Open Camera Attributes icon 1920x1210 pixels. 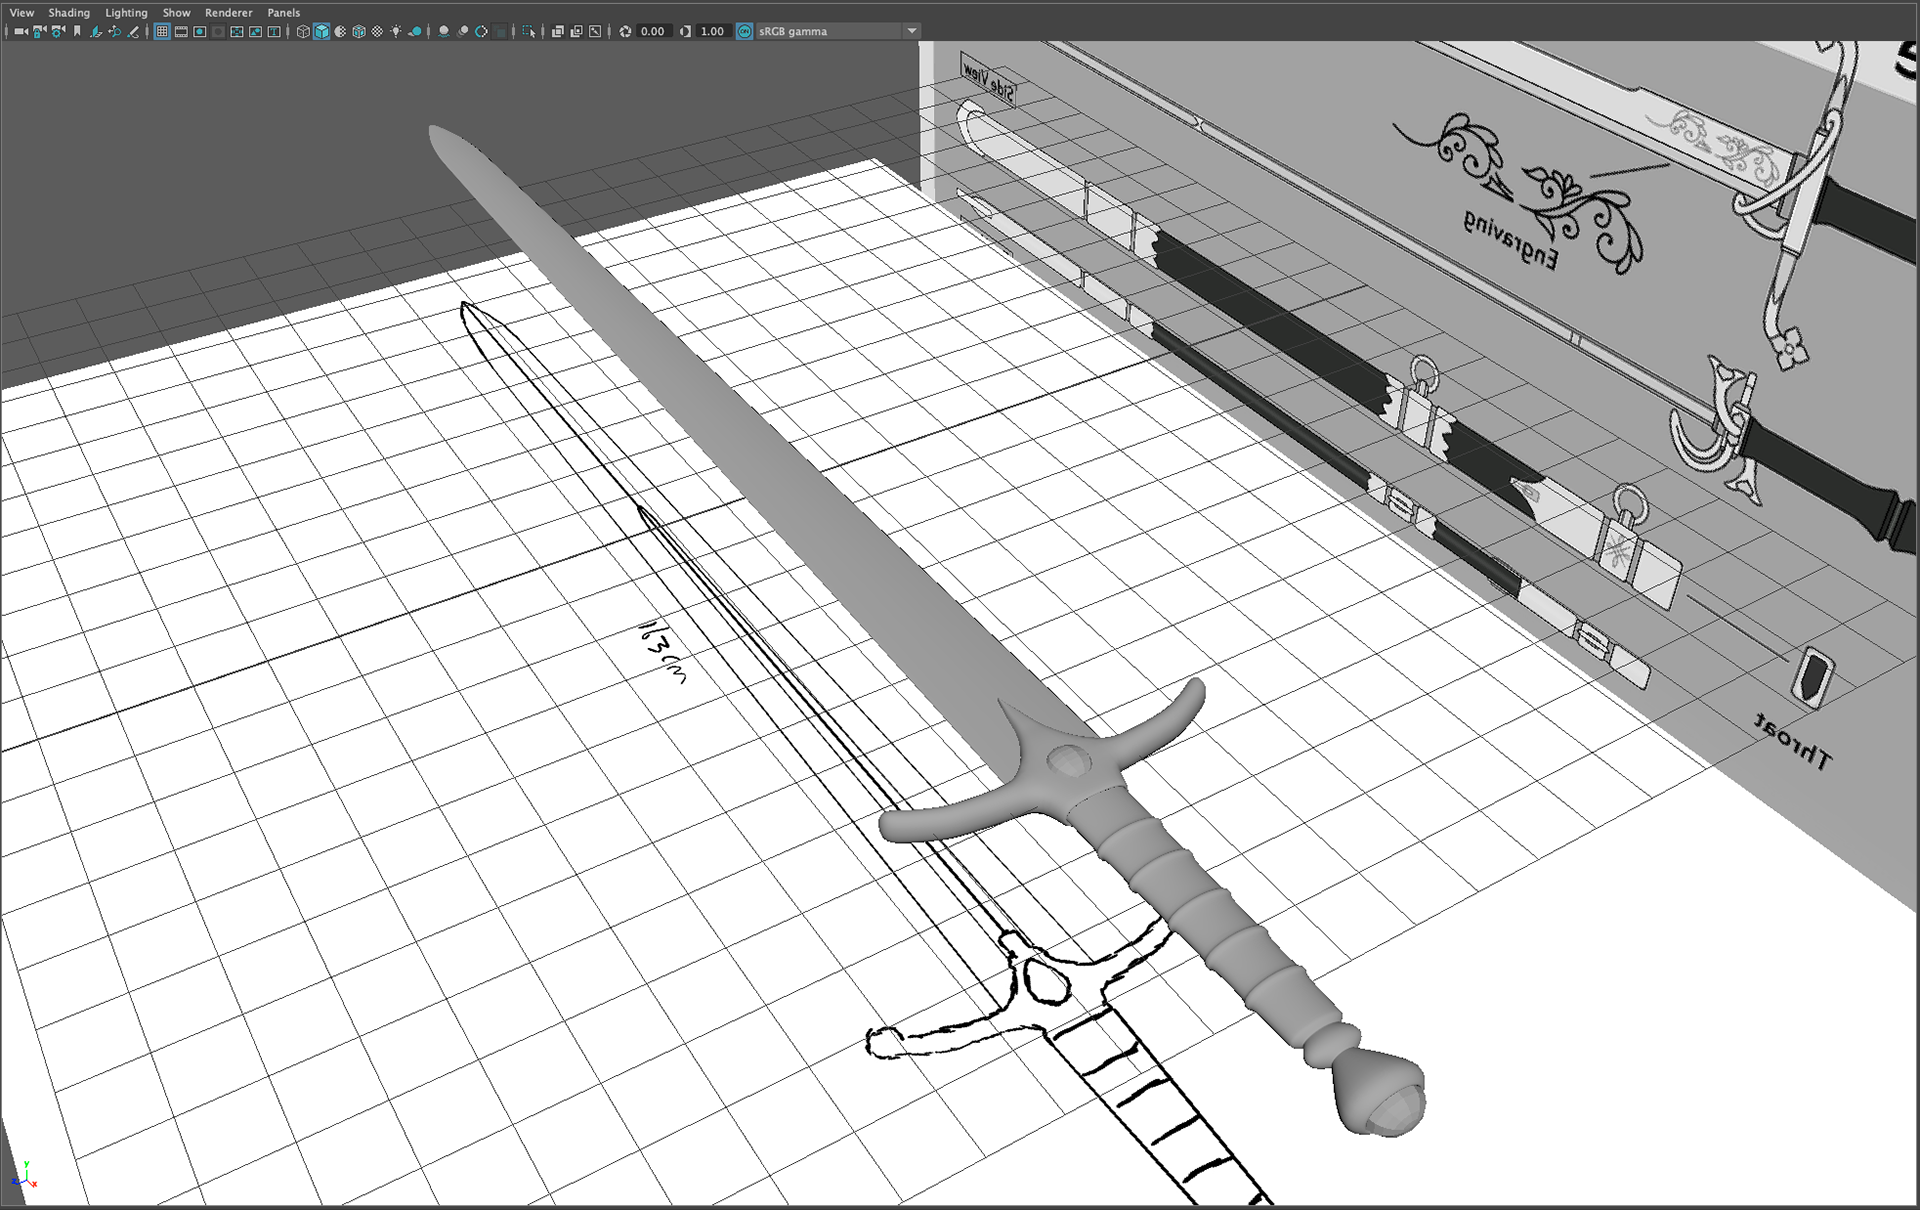point(58,31)
